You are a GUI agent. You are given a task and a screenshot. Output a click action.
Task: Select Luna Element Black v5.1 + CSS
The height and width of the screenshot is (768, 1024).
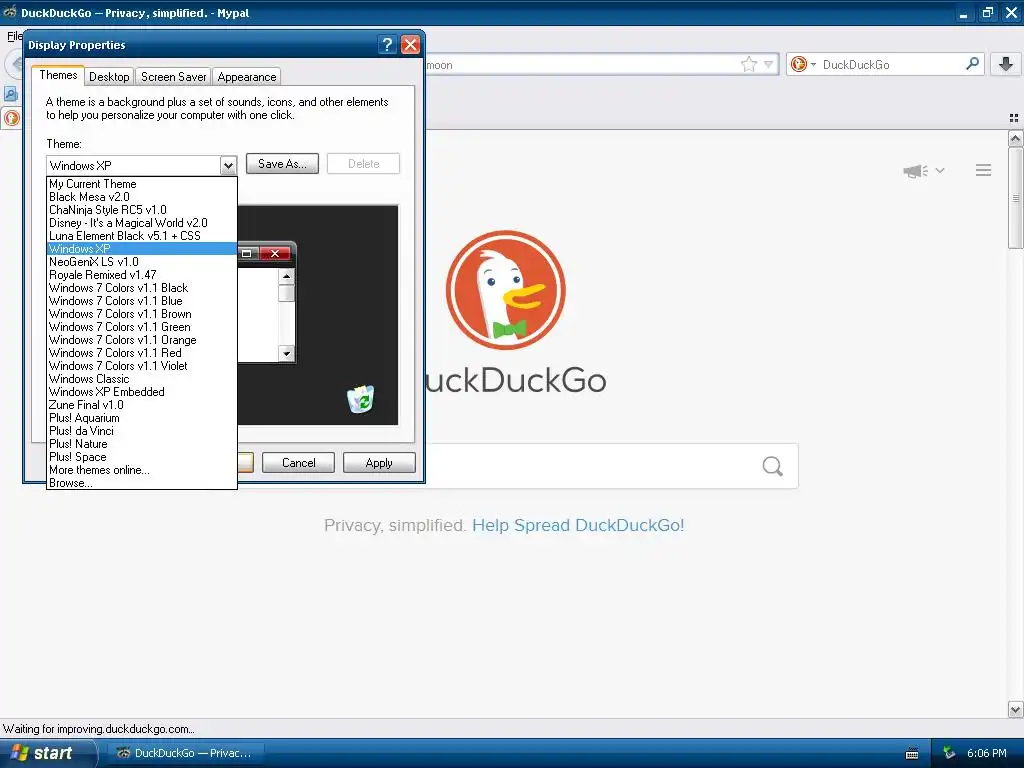(x=142, y=236)
